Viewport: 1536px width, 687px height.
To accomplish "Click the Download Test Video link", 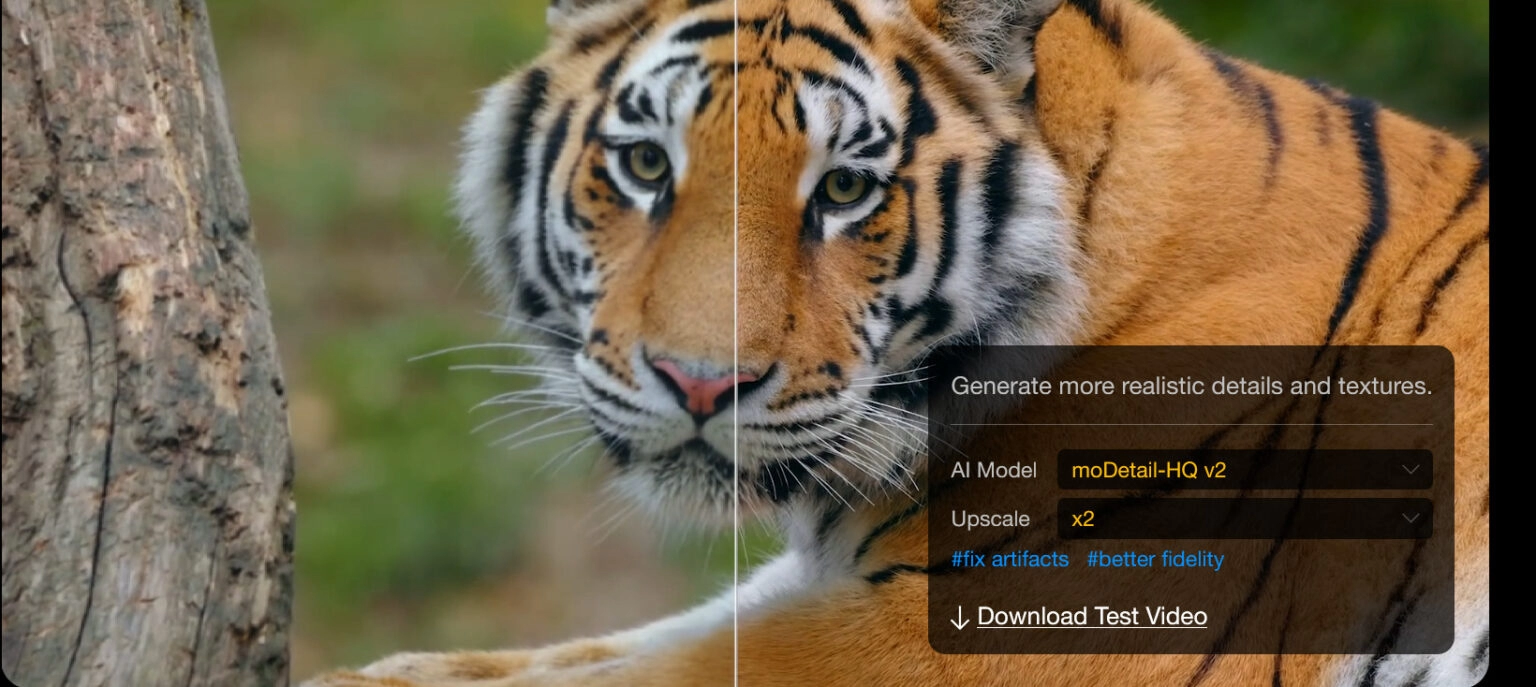I will coord(1091,617).
